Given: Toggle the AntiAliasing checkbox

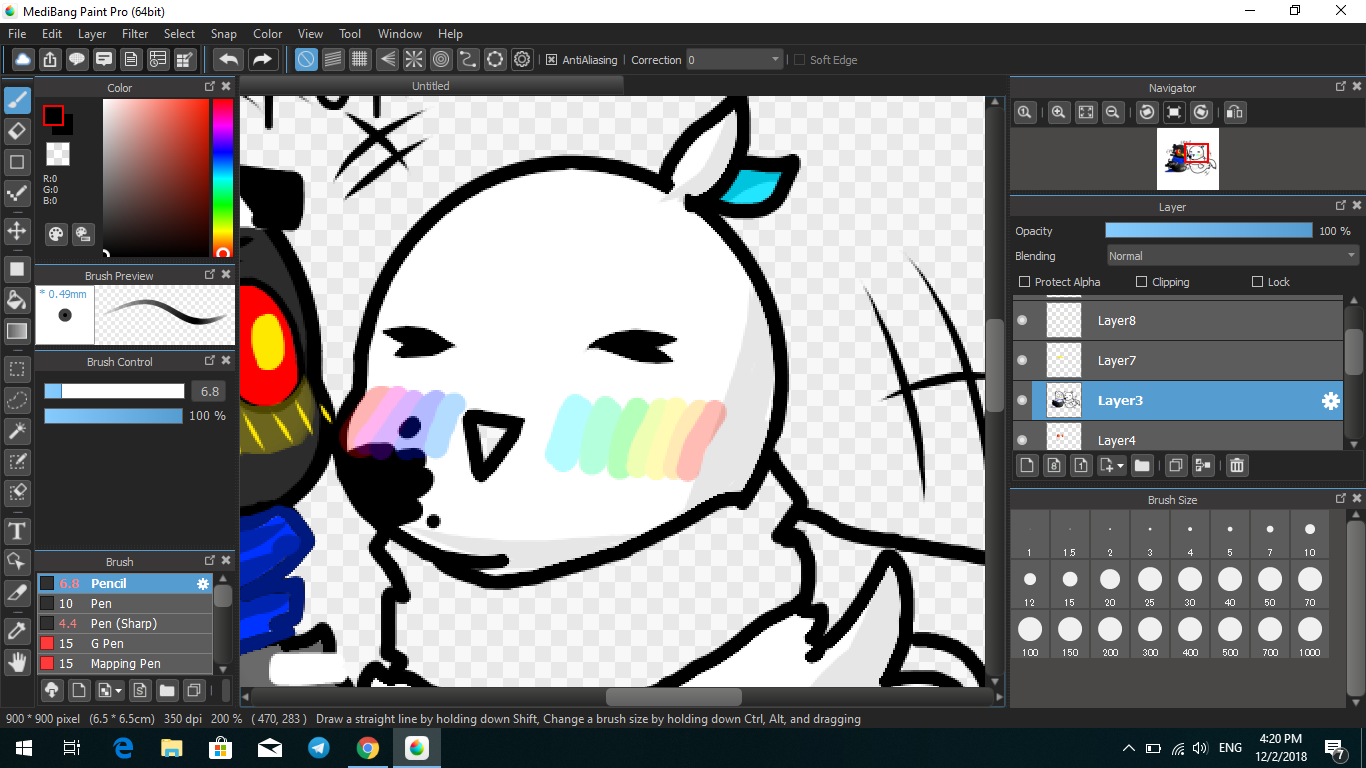Looking at the screenshot, I should pos(551,60).
